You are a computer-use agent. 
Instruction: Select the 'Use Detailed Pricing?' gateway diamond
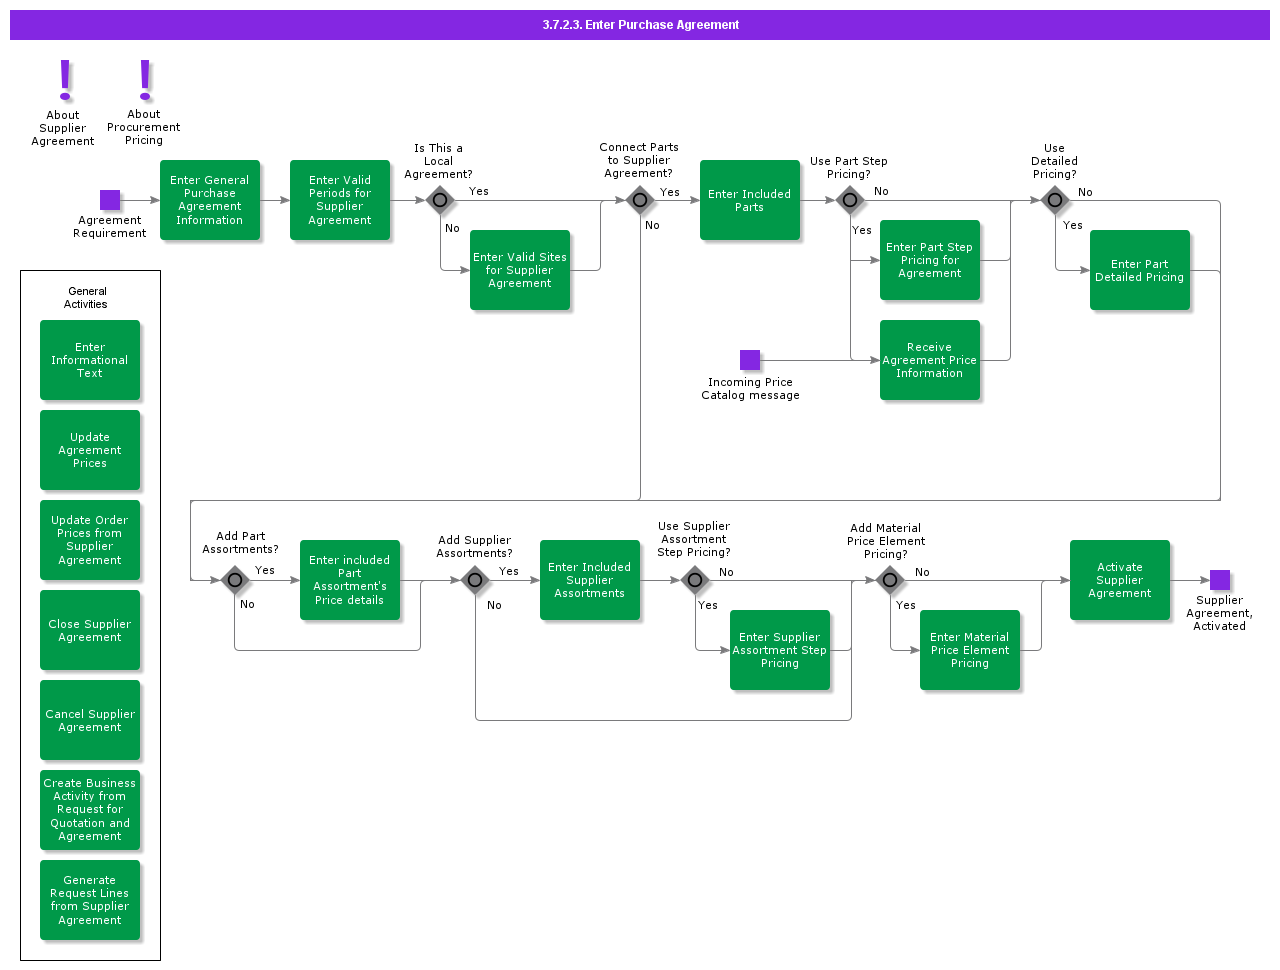click(1055, 200)
